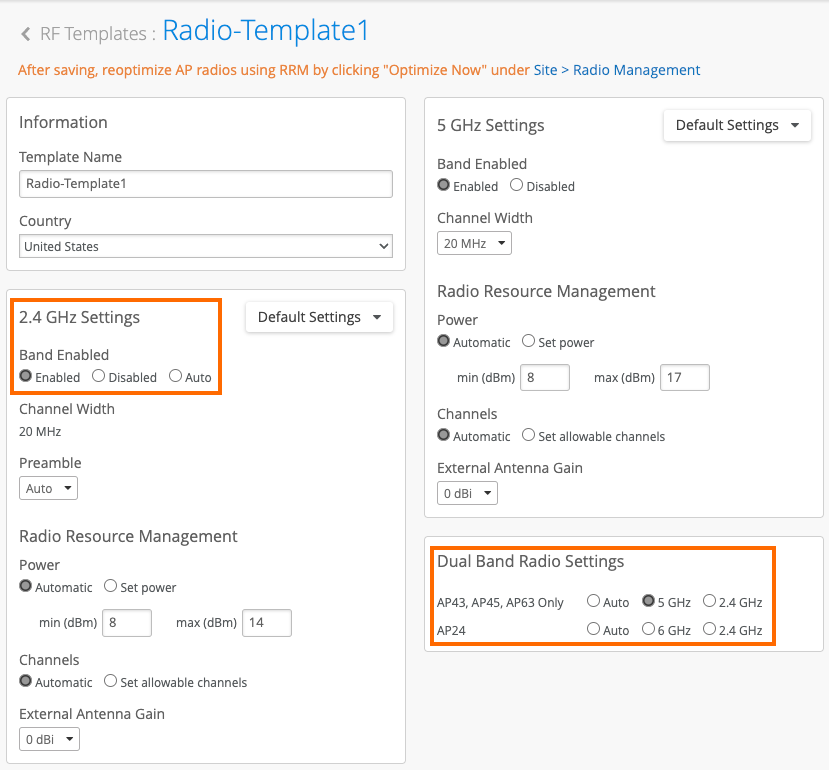Go back to RF Templates list
Screen dimensions: 829x770
click(93, 34)
